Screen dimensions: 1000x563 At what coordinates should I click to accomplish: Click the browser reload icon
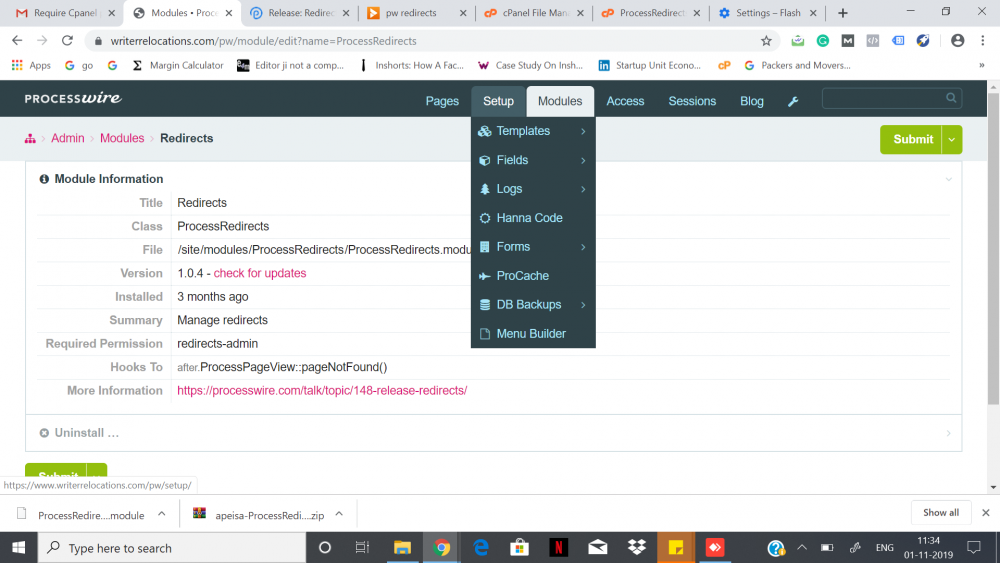pos(67,41)
